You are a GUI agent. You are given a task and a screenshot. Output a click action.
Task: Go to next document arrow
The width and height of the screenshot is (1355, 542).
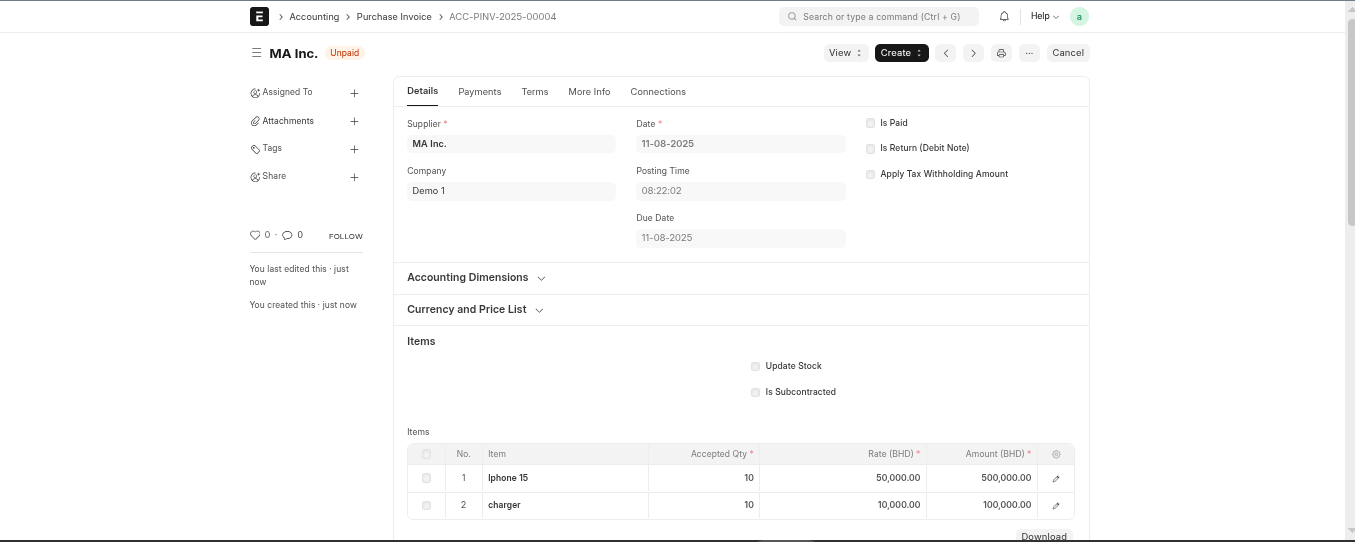tap(973, 53)
